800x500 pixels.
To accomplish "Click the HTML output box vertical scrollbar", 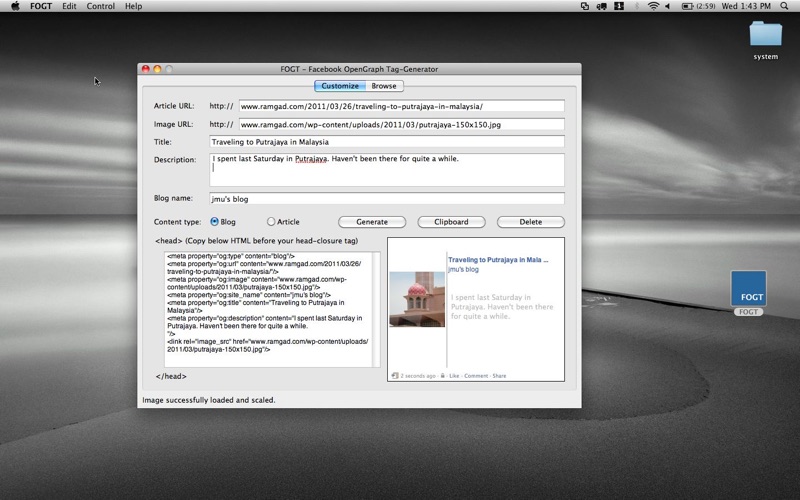I will point(377,309).
